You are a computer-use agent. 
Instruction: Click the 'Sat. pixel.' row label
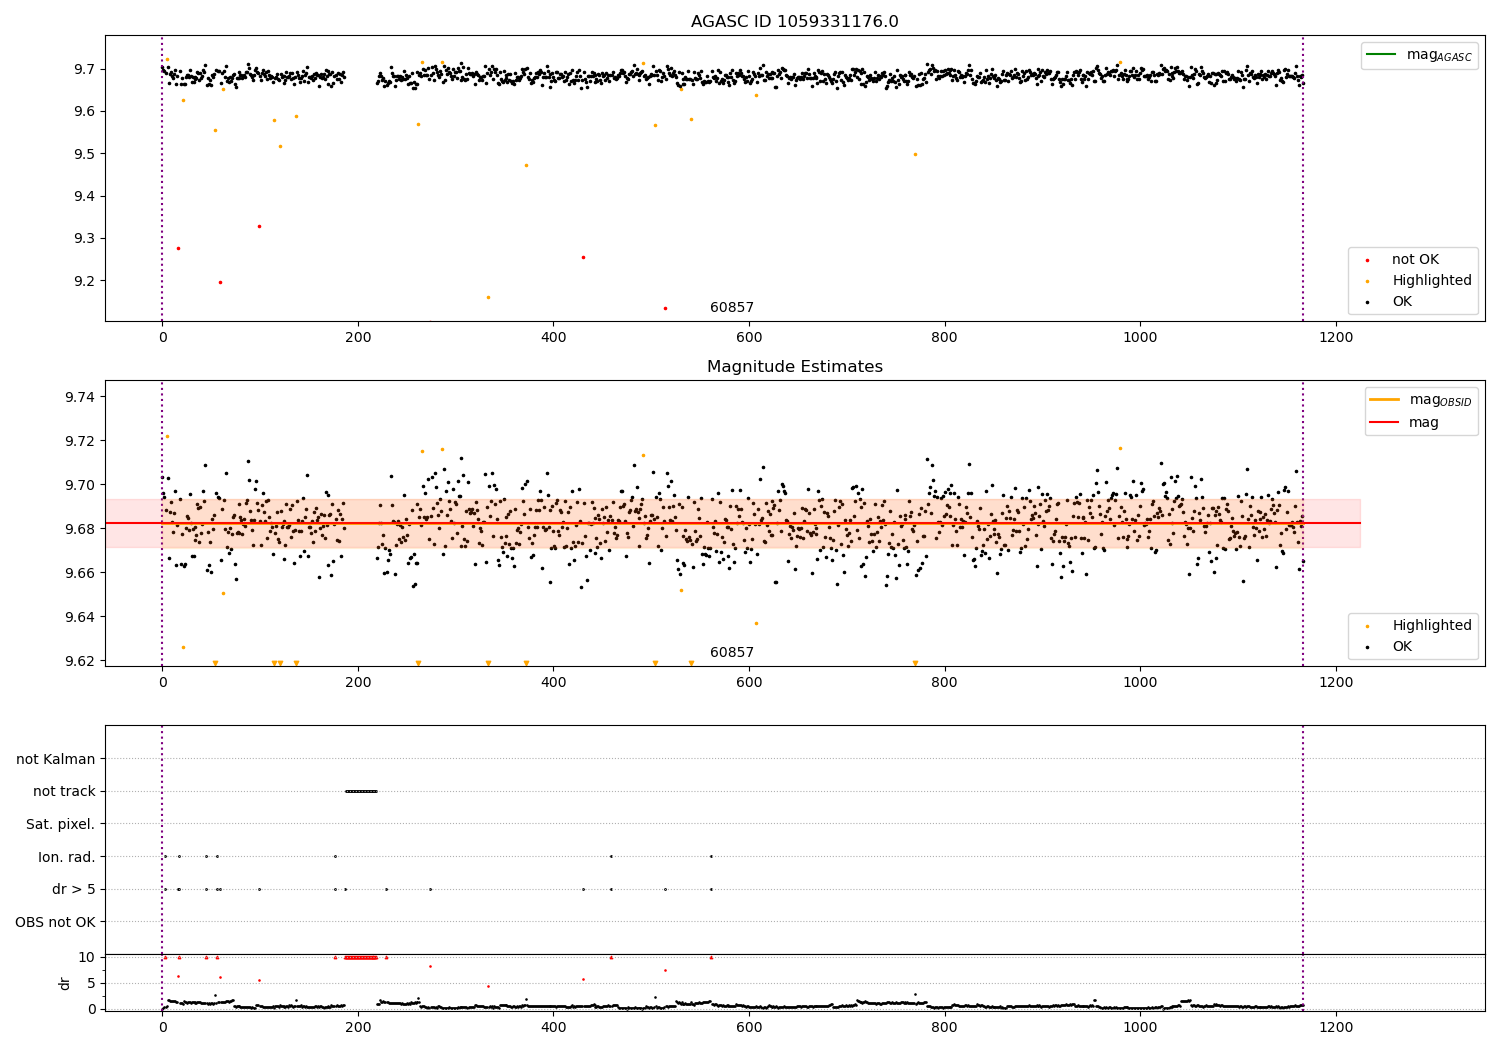tap(61, 824)
